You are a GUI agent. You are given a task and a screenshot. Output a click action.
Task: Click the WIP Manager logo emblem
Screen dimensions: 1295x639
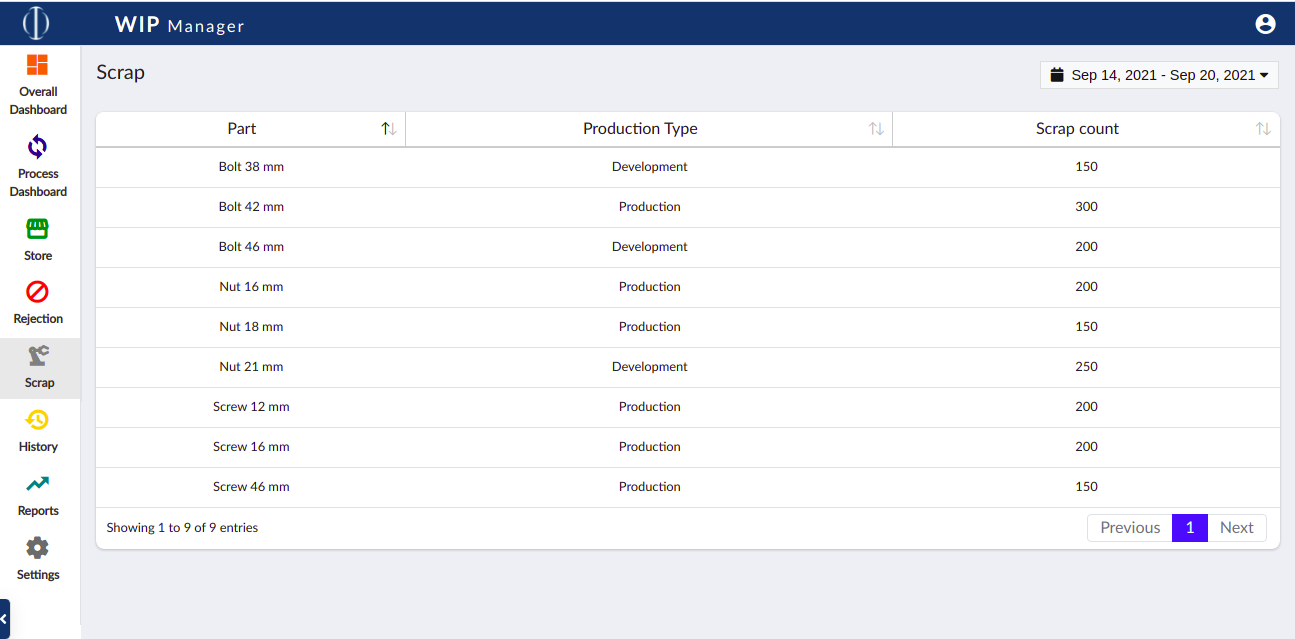point(36,23)
